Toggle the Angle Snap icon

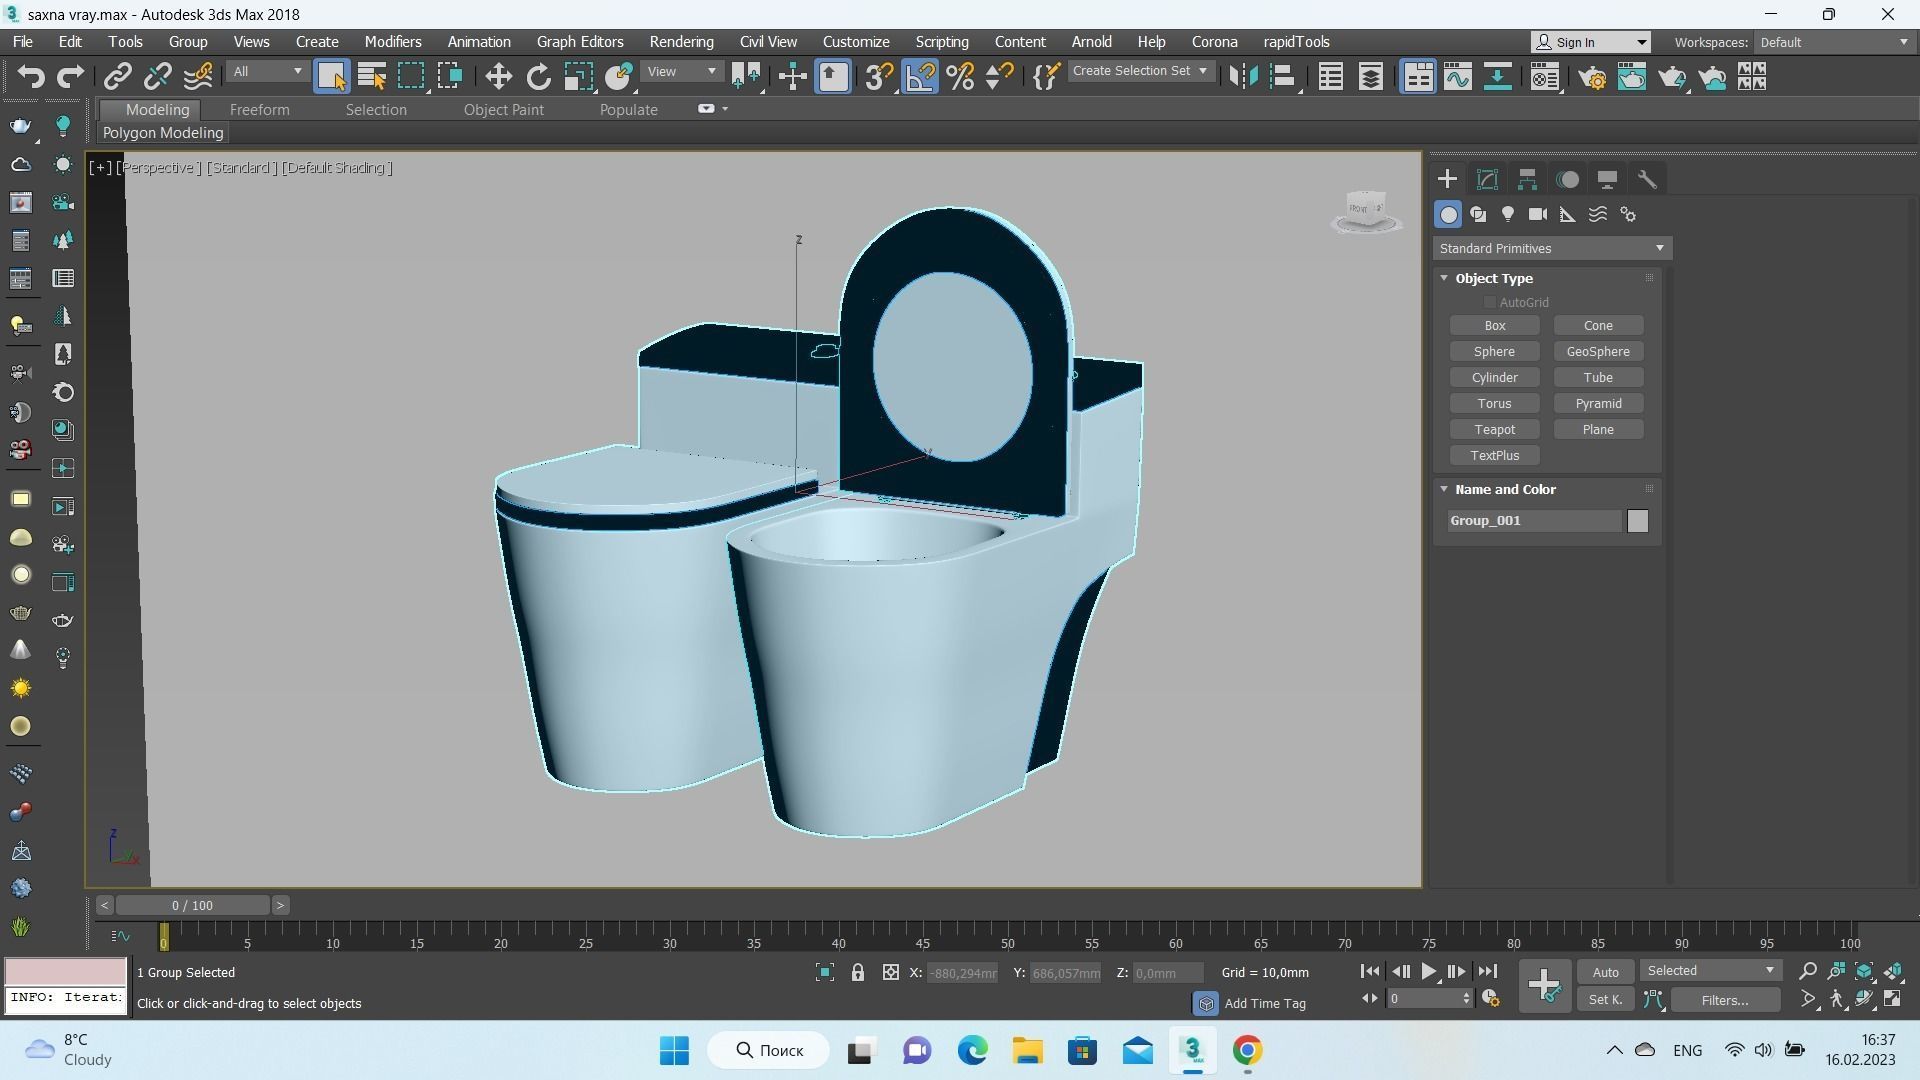click(920, 77)
